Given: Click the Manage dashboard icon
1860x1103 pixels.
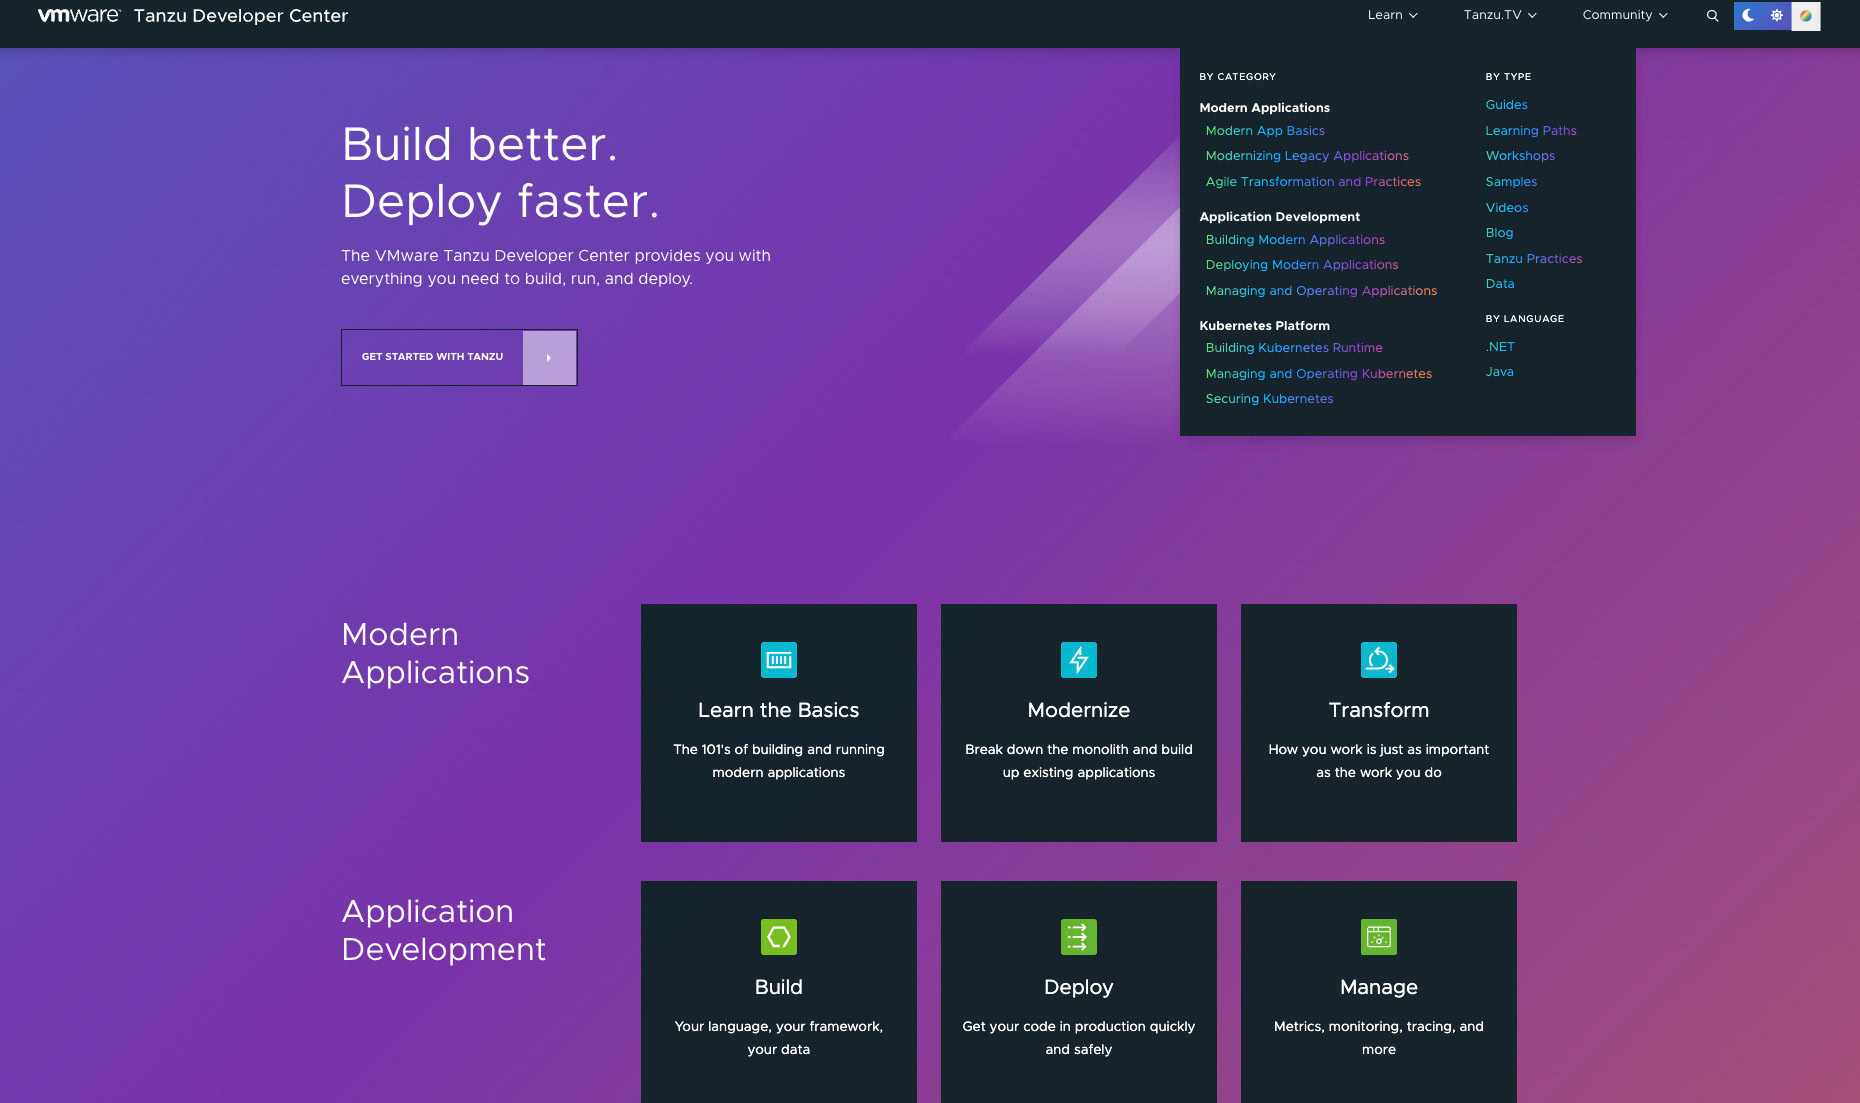Looking at the screenshot, I should (x=1379, y=937).
